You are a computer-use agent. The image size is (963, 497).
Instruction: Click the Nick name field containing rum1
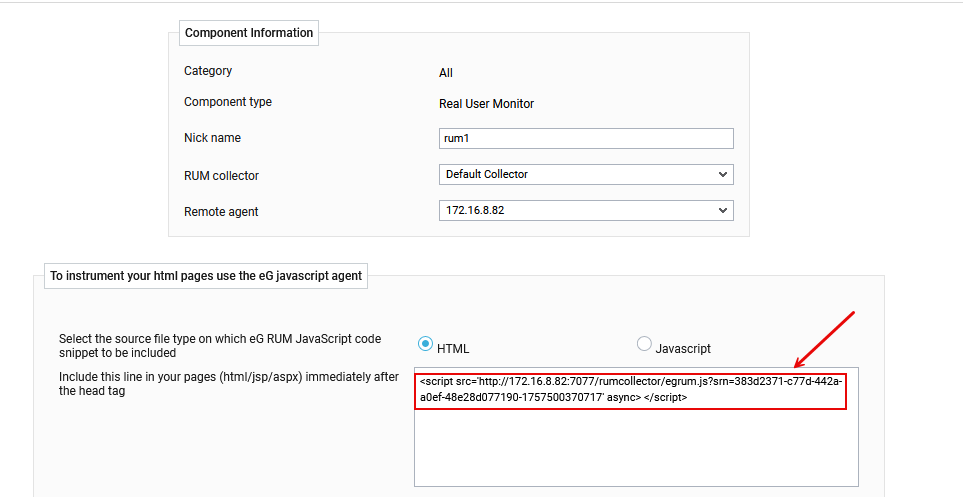pyautogui.click(x=585, y=138)
